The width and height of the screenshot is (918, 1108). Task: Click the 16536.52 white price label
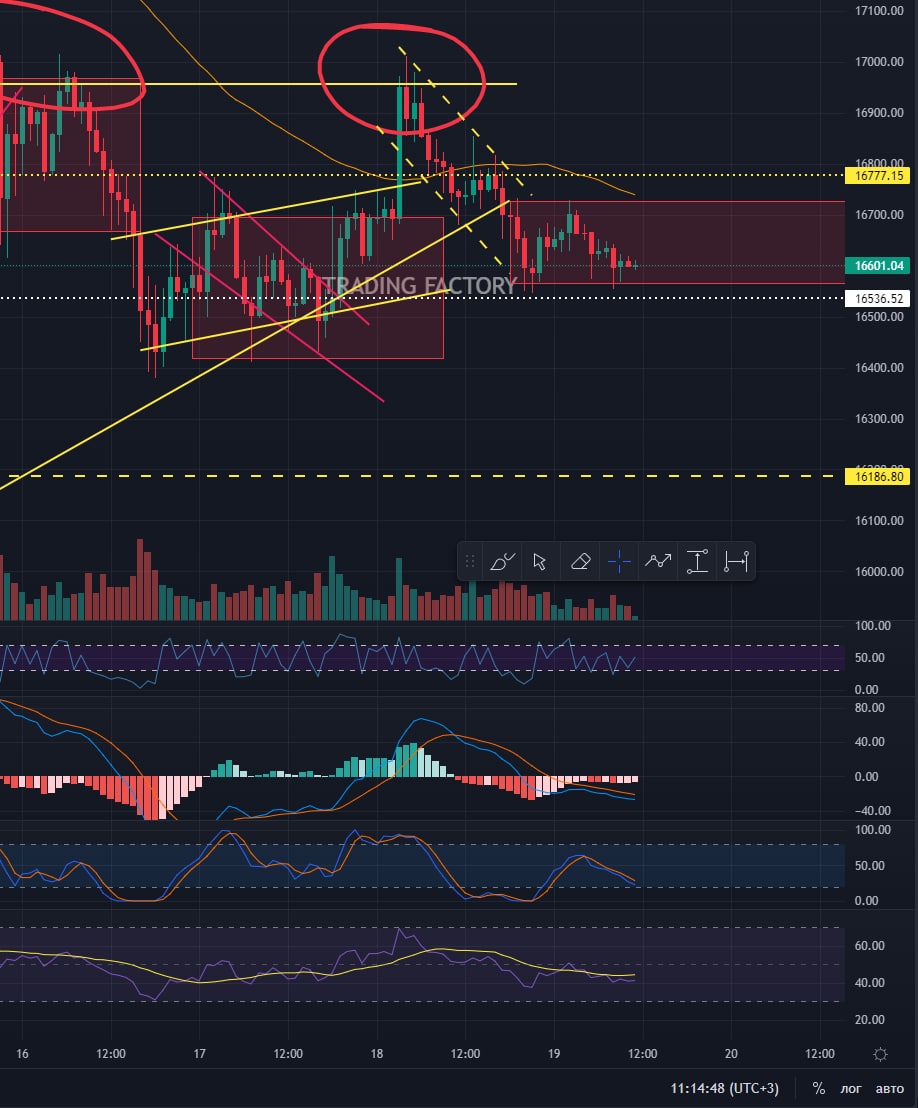[880, 298]
